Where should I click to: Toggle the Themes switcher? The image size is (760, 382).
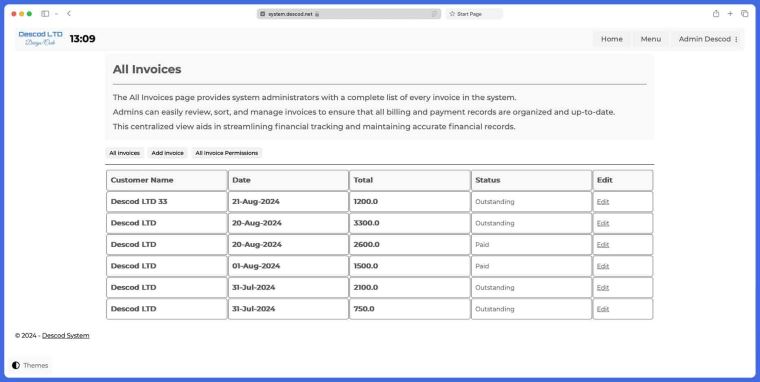click(30, 366)
